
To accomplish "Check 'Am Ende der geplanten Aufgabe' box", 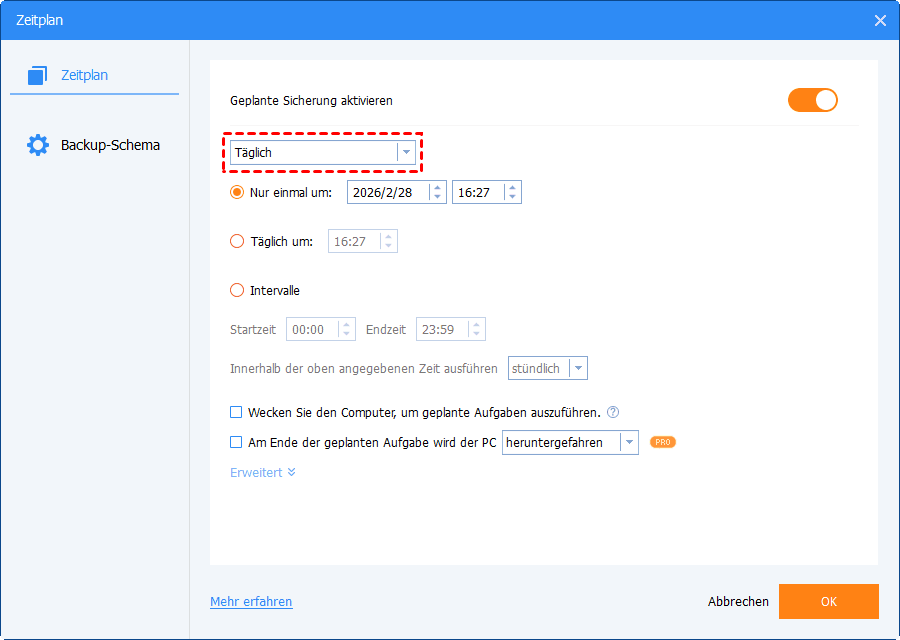I will coord(237,442).
